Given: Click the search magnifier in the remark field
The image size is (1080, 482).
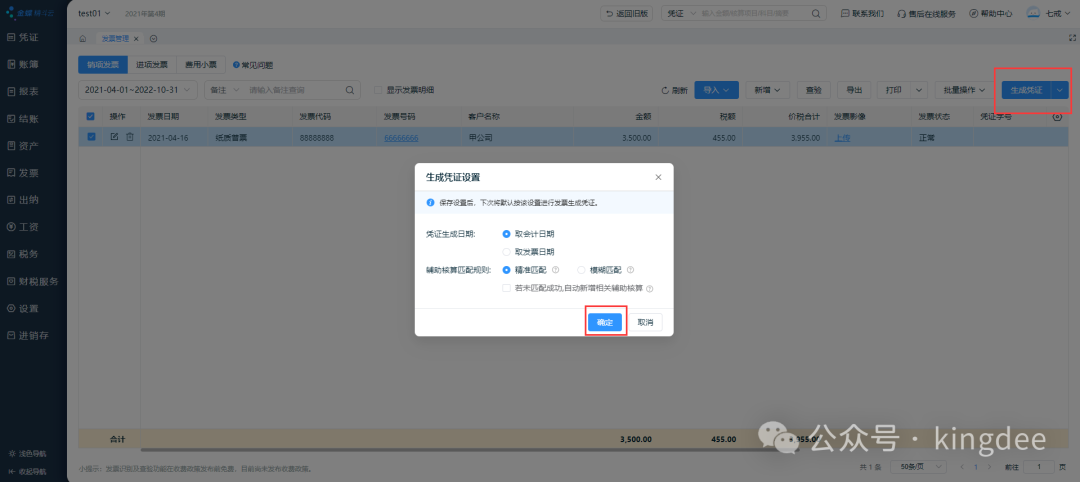Looking at the screenshot, I should click(x=349, y=90).
